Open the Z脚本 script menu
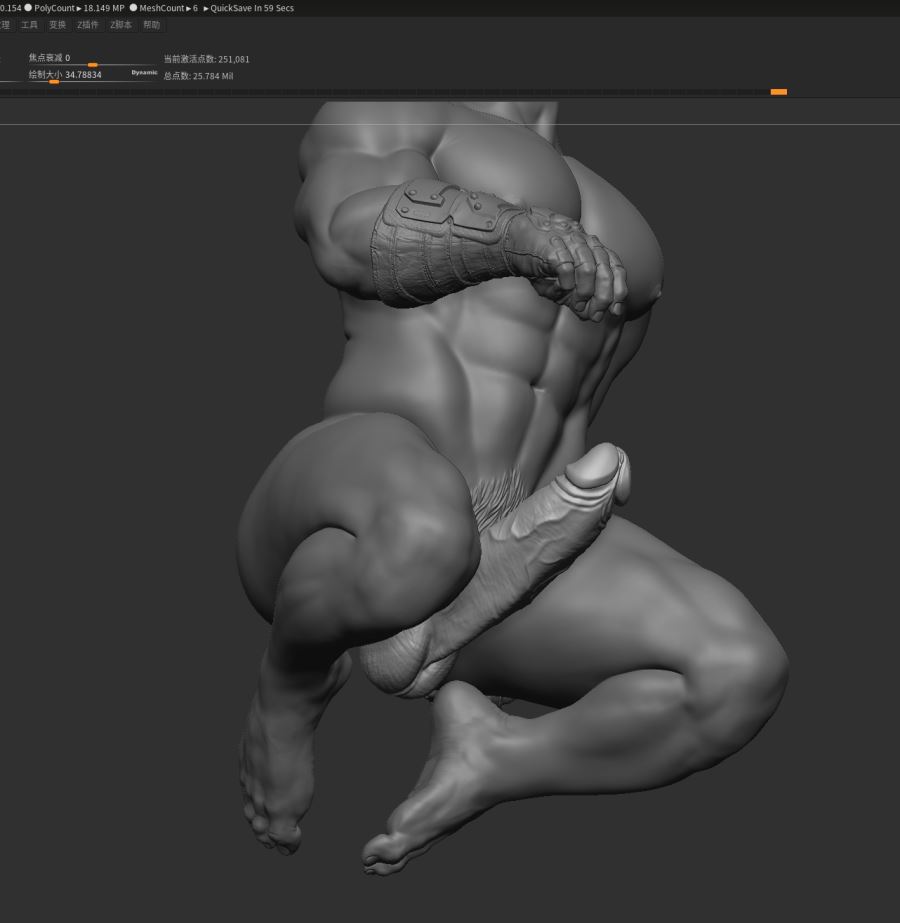Image resolution: width=900 pixels, height=923 pixels. coord(121,25)
